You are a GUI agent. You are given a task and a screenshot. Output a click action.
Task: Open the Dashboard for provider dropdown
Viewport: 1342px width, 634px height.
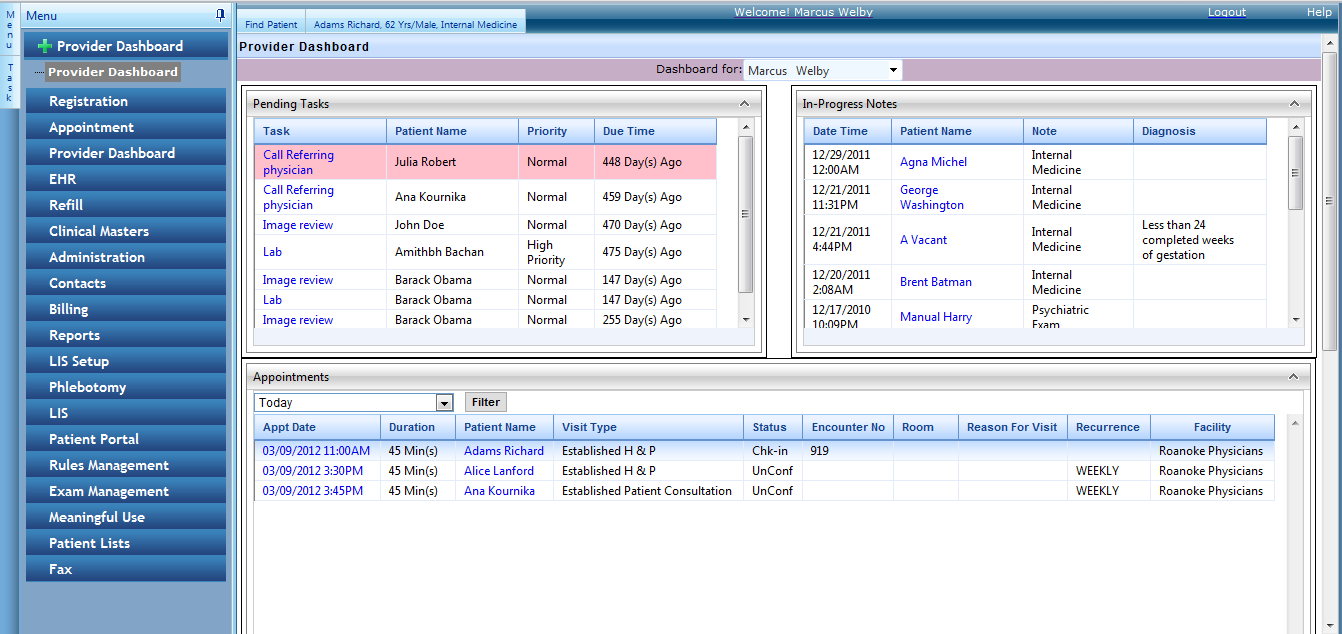(892, 70)
